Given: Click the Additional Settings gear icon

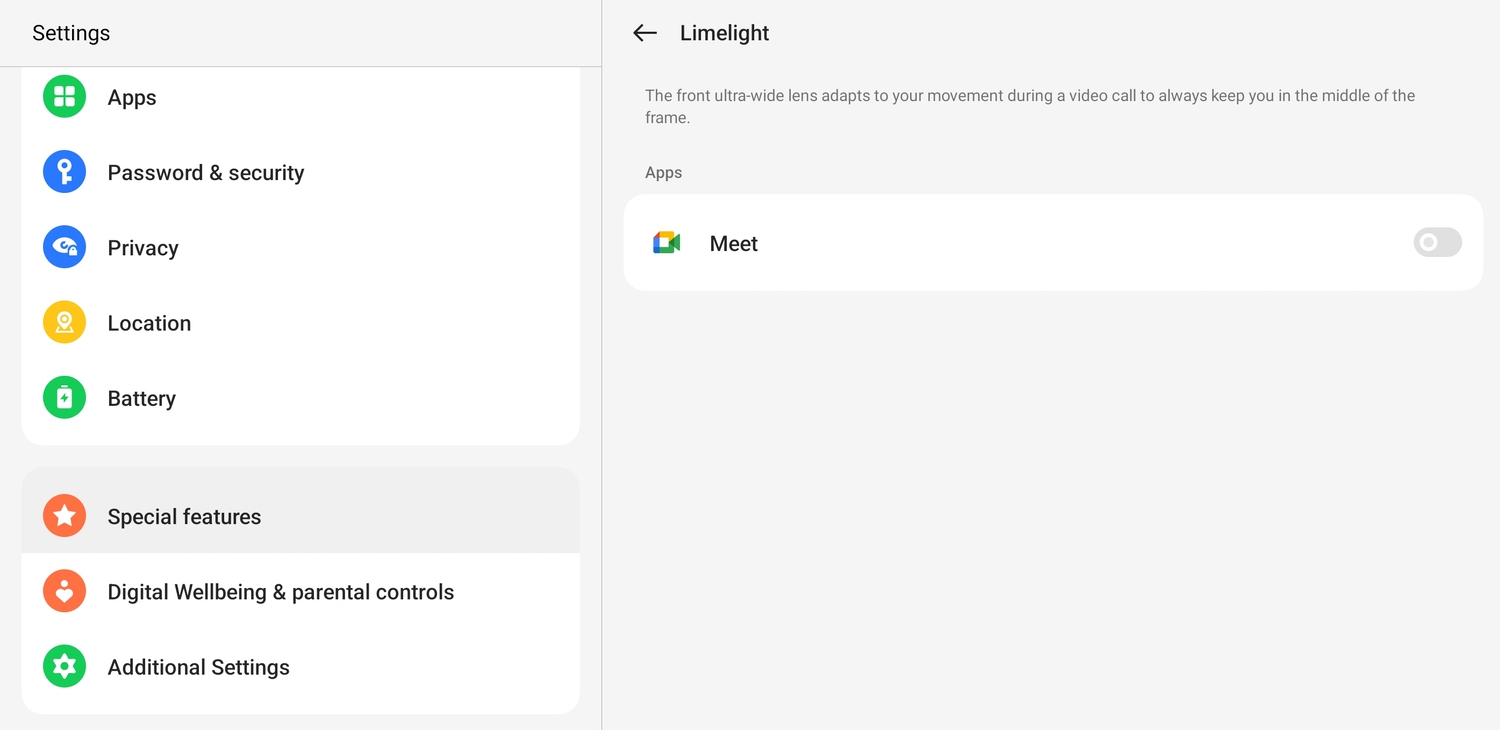Looking at the screenshot, I should point(64,666).
